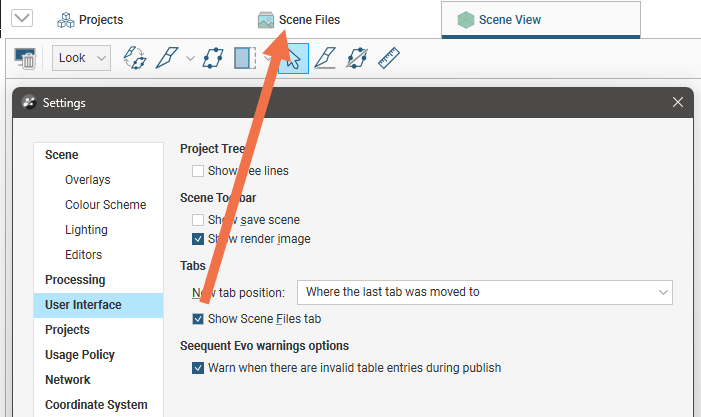Close the Settings dialog
Screen dimensions: 701x417
678,102
